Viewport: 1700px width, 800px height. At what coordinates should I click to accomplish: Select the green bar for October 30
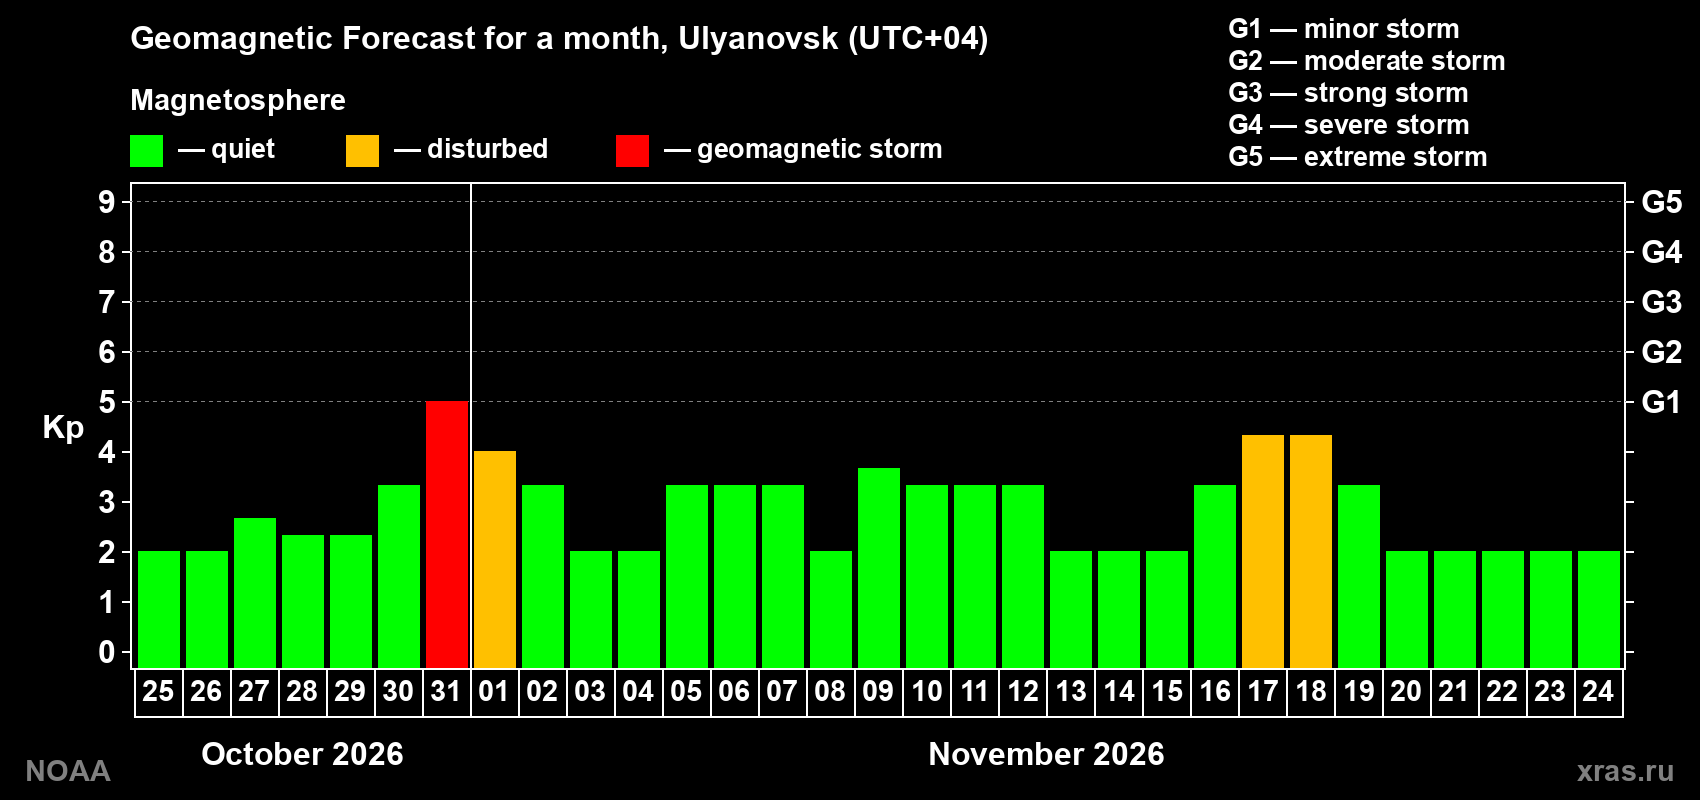(399, 576)
